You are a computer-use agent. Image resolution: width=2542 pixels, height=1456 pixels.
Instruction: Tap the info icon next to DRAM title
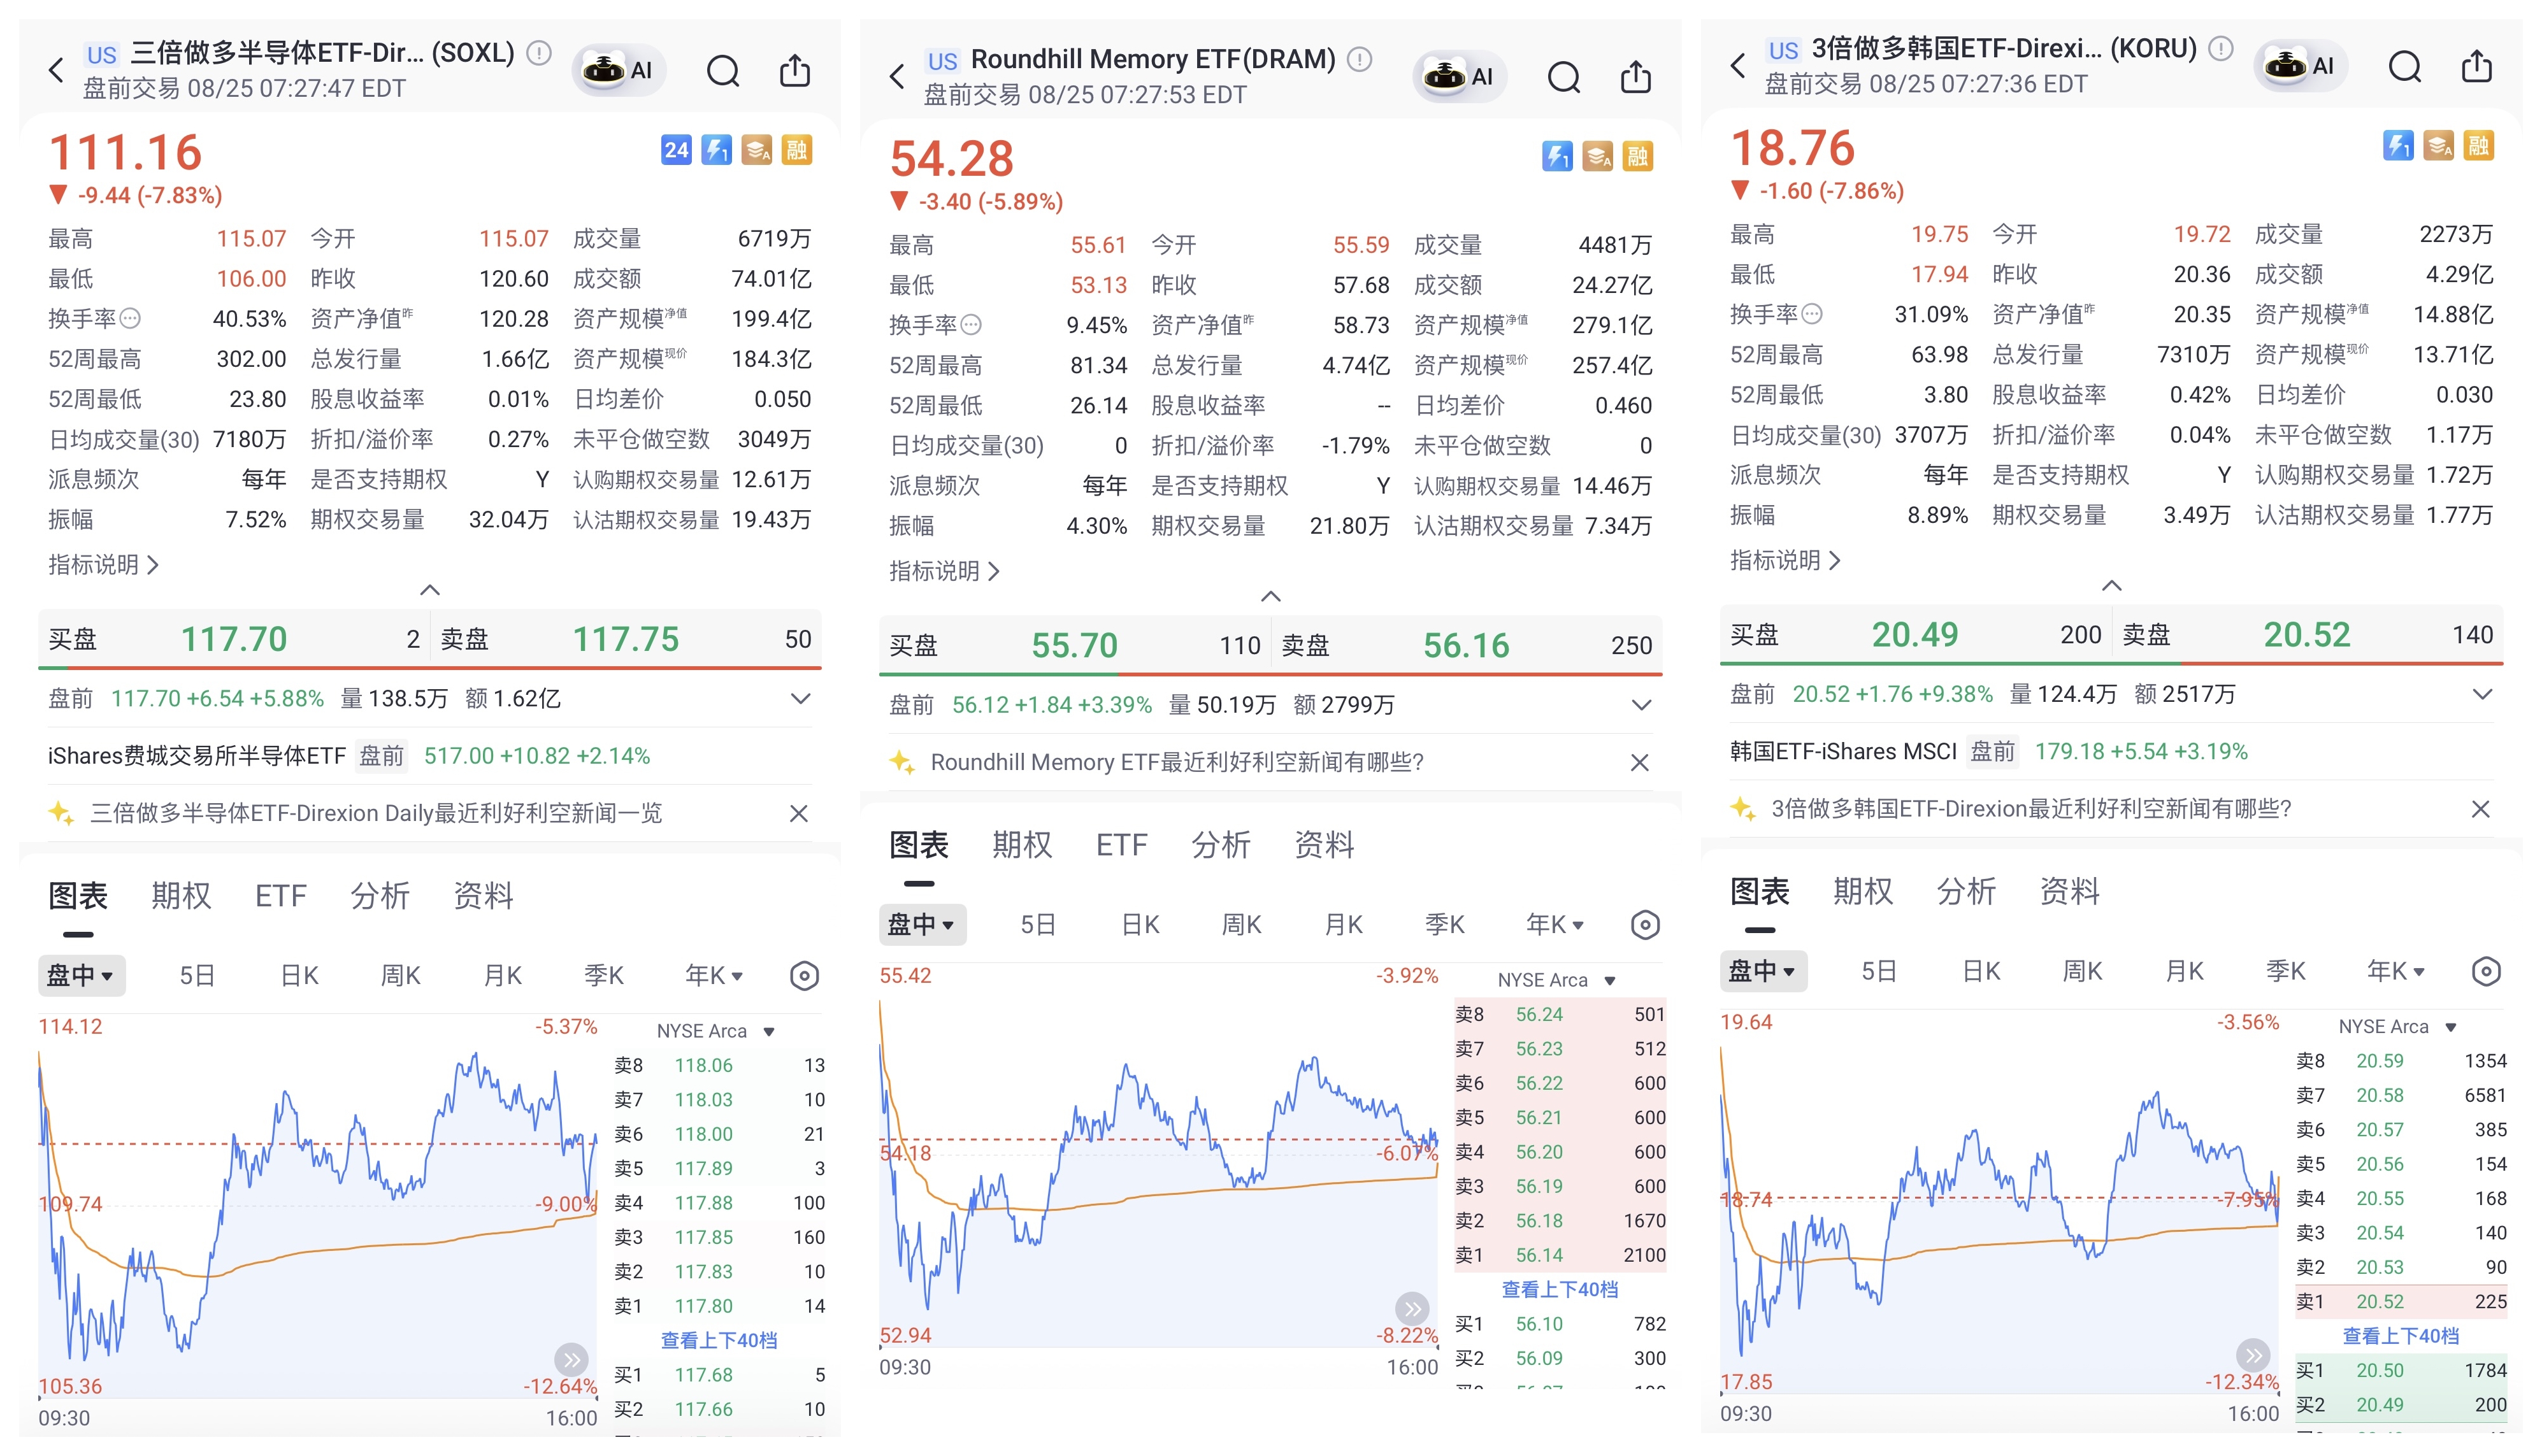click(1359, 59)
